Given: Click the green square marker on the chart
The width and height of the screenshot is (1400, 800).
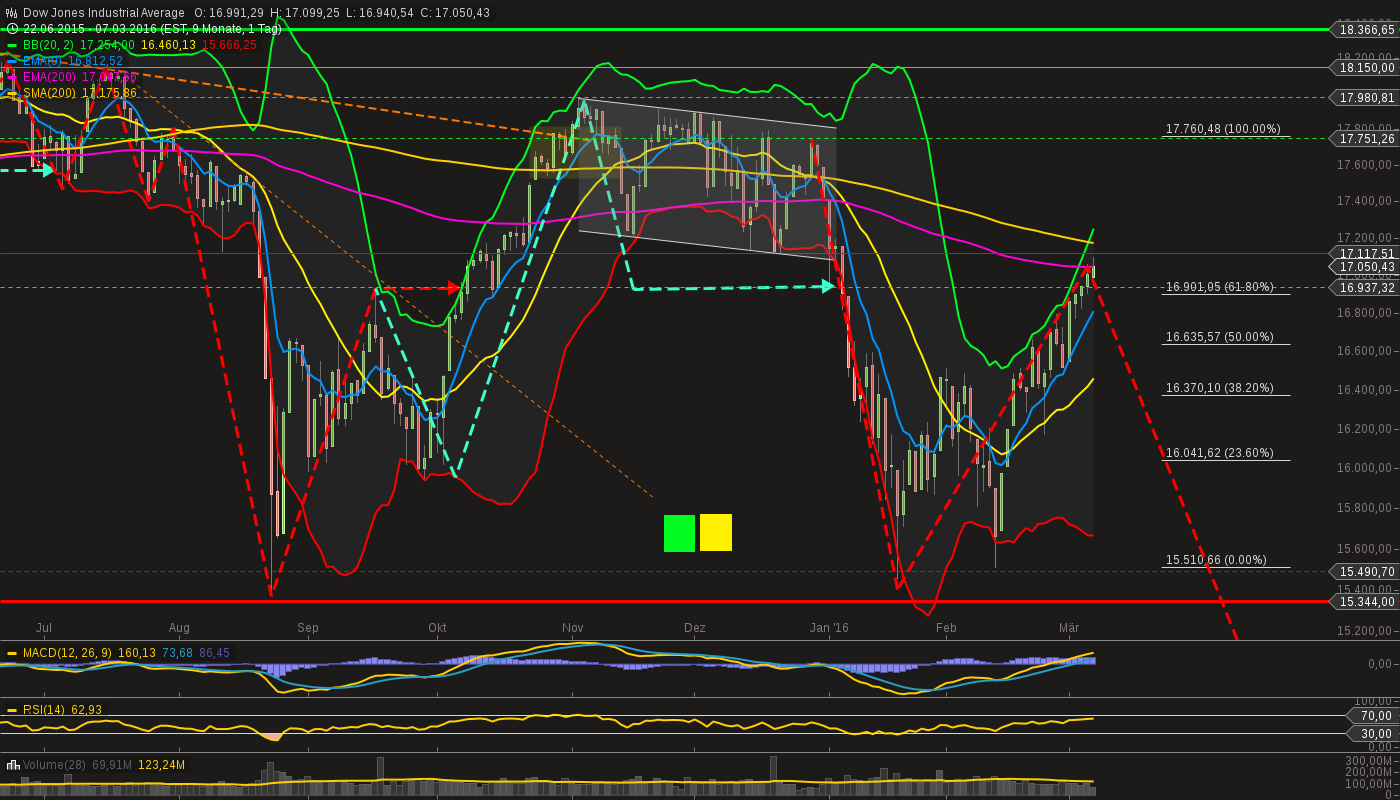Looking at the screenshot, I should (679, 533).
